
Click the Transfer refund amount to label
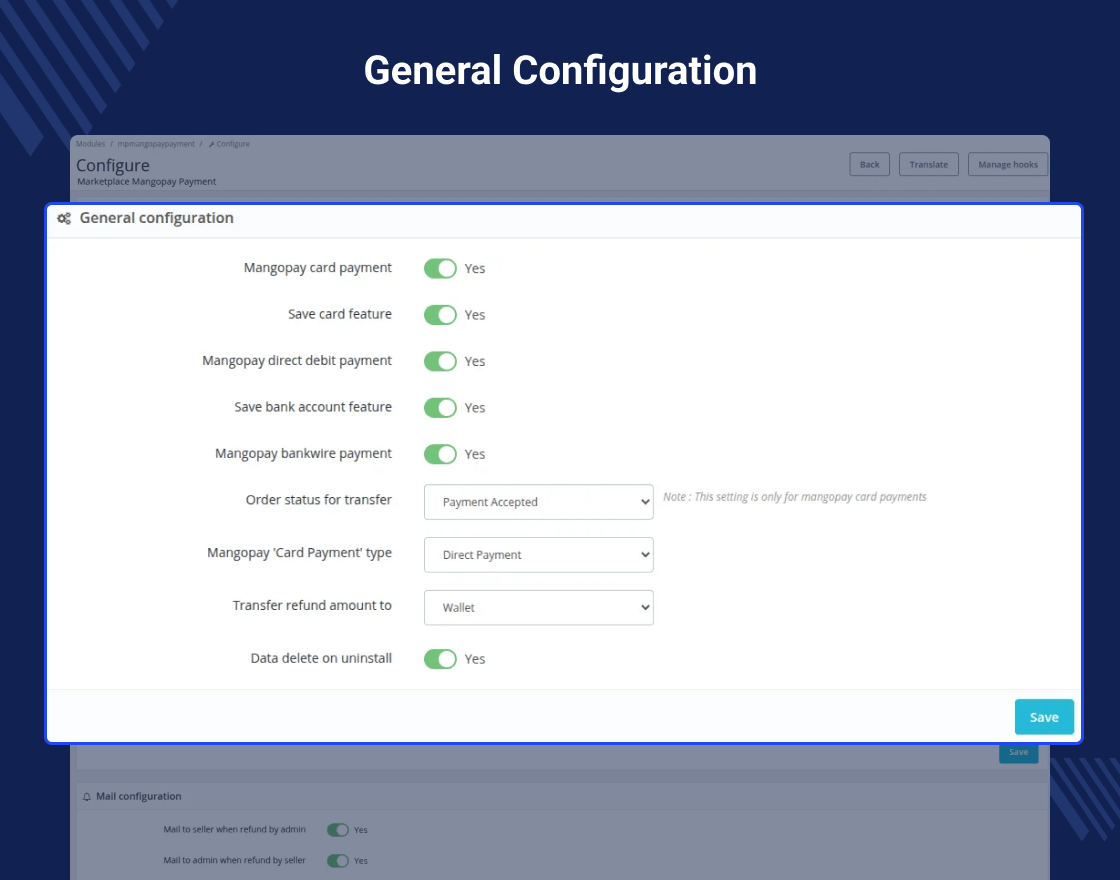tap(312, 606)
